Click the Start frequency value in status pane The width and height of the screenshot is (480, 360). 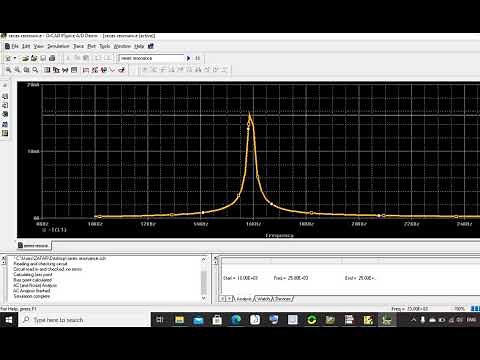coord(241,278)
